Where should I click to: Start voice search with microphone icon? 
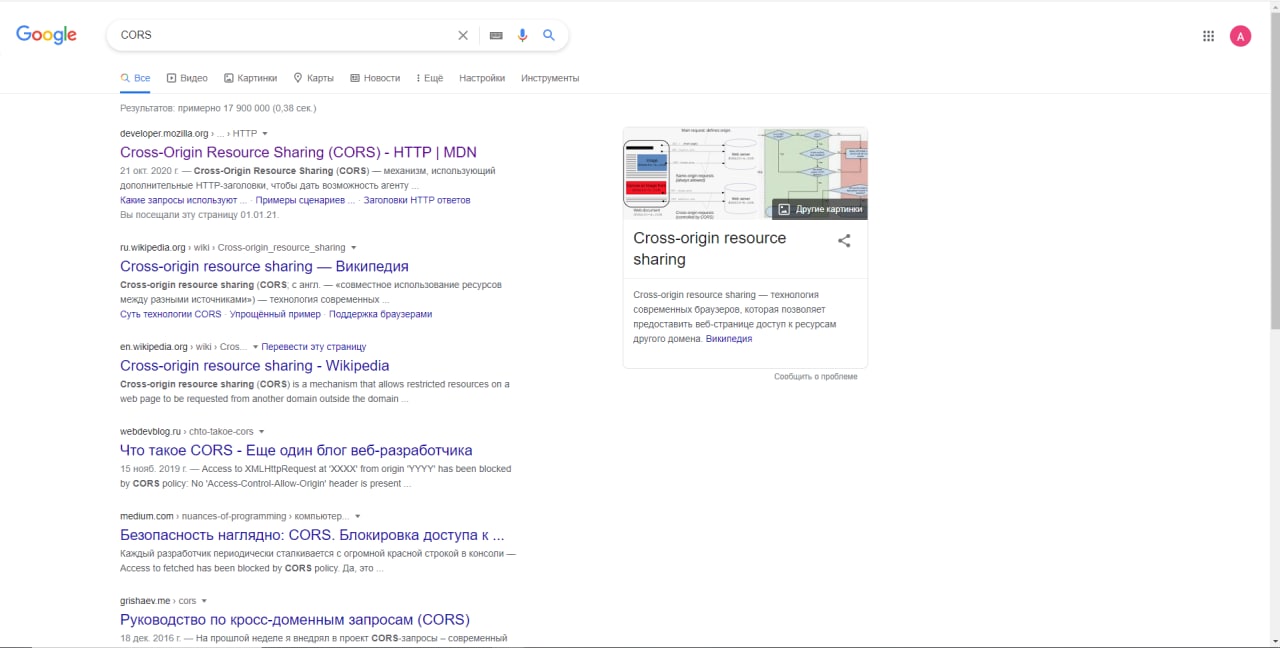click(522, 35)
